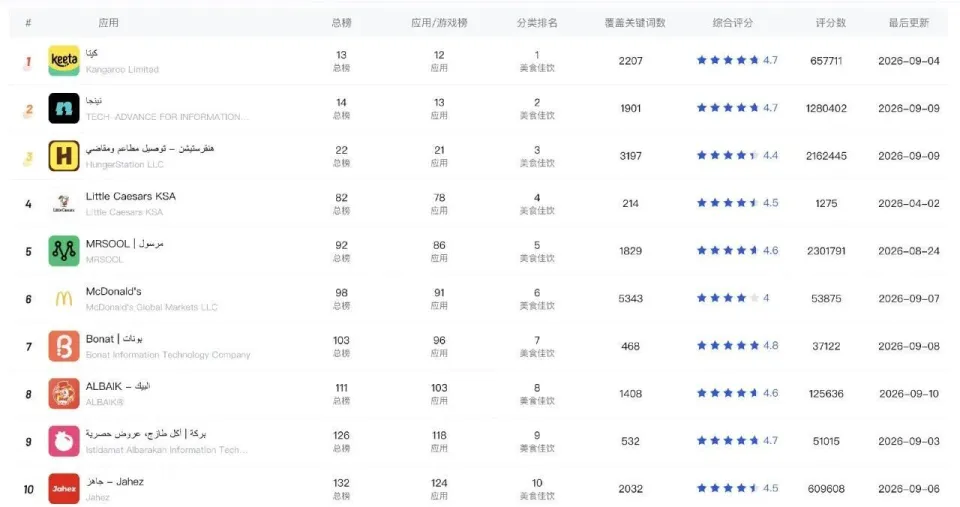Click the 应用 column header
Screen dimensions: 960x507
point(108,23)
